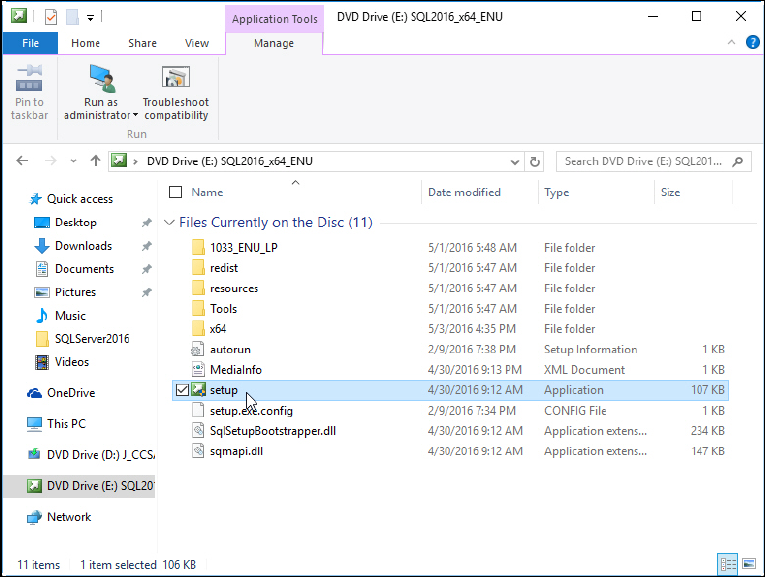Screen dimensions: 765x577
Task: Select the MediaInfo XML document
Action: 236,370
